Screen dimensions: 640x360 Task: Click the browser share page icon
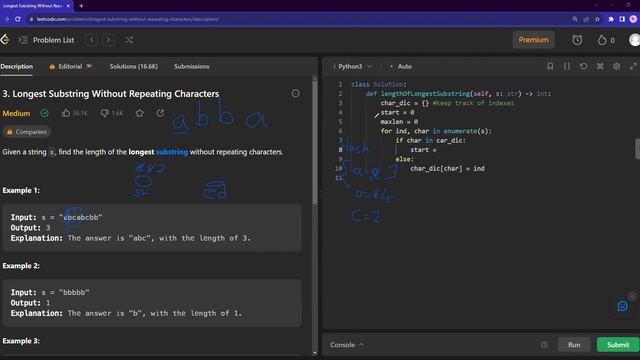click(x=586, y=19)
